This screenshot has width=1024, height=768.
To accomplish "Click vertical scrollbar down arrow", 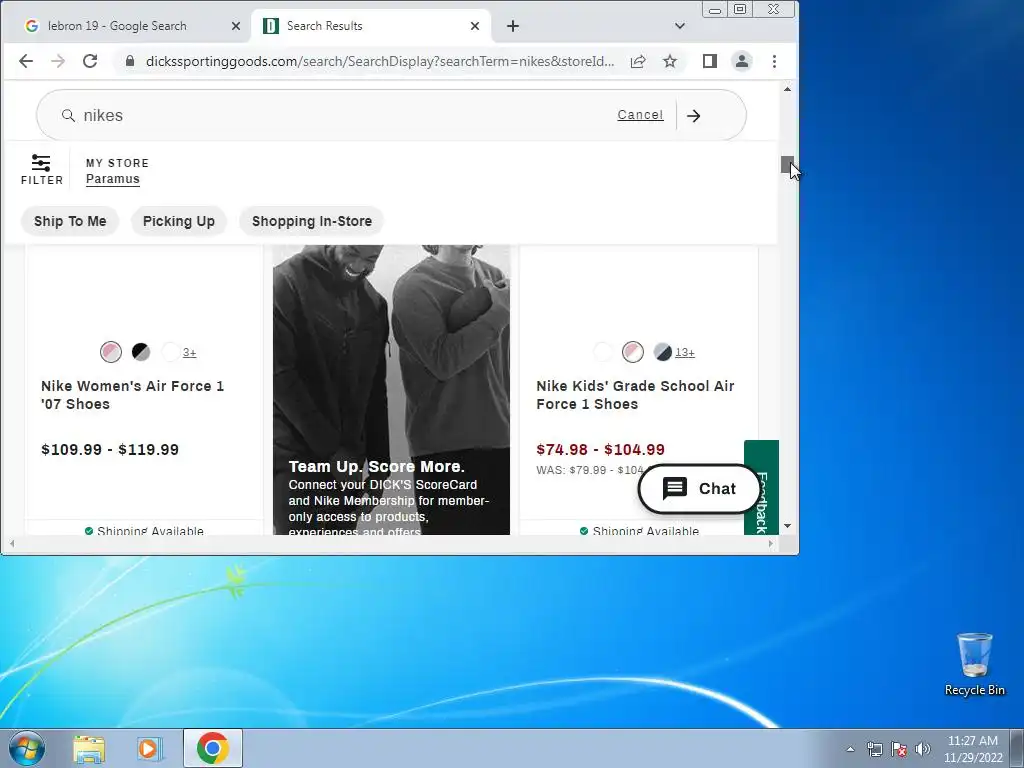I will pyautogui.click(x=788, y=526).
